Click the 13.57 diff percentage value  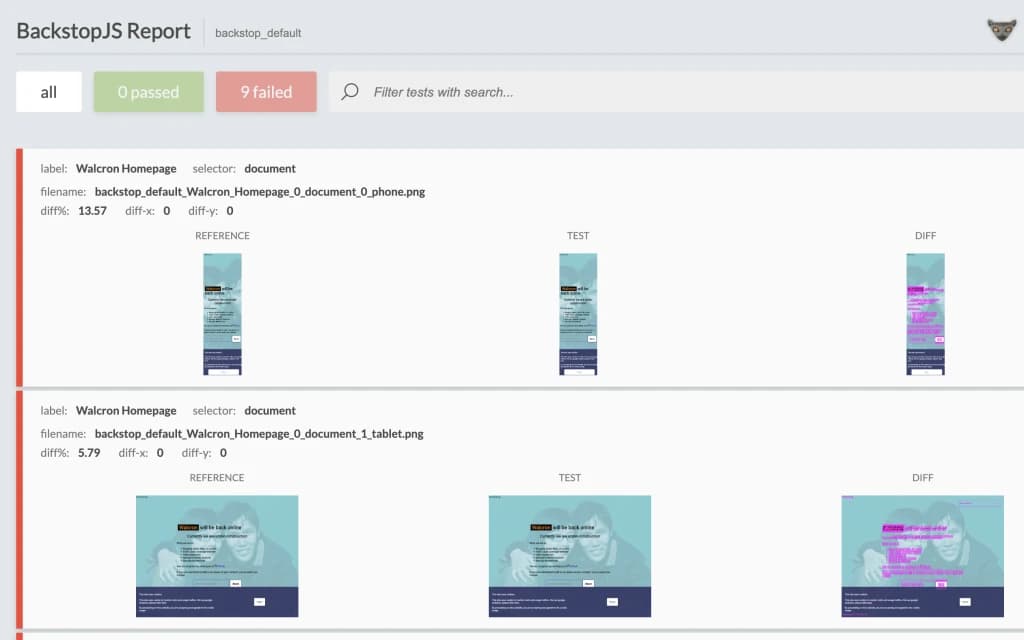[x=92, y=211]
